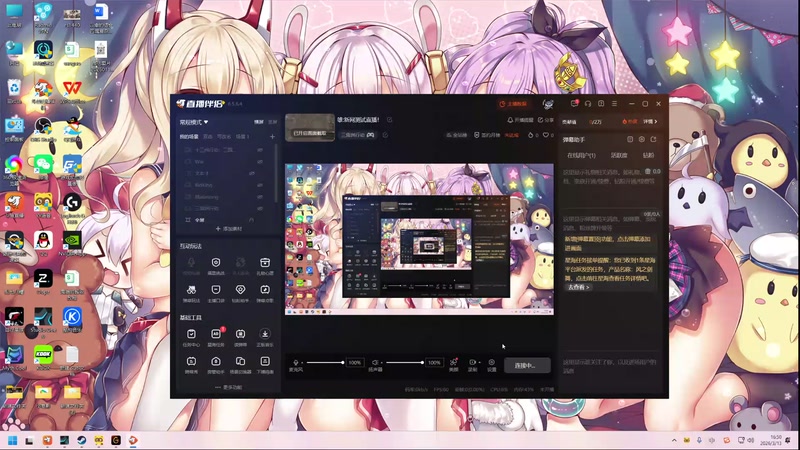800x450 pixels.
Task: Open the 房管助手 tool
Action: 216,365
